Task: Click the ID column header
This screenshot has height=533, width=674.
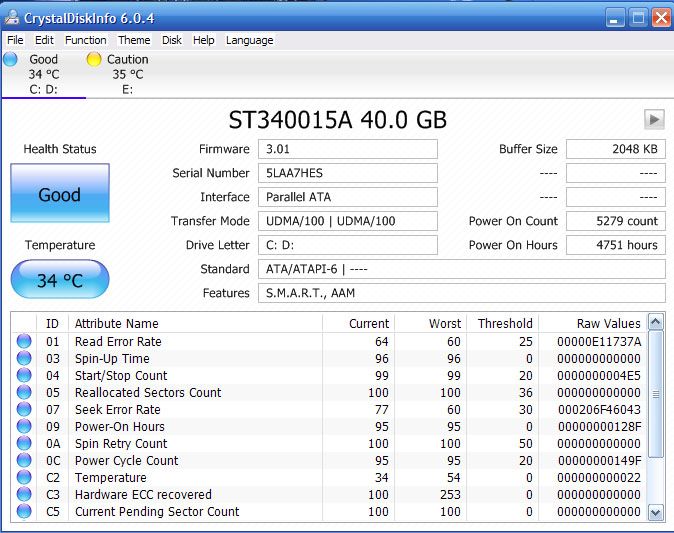Action: [x=52, y=323]
